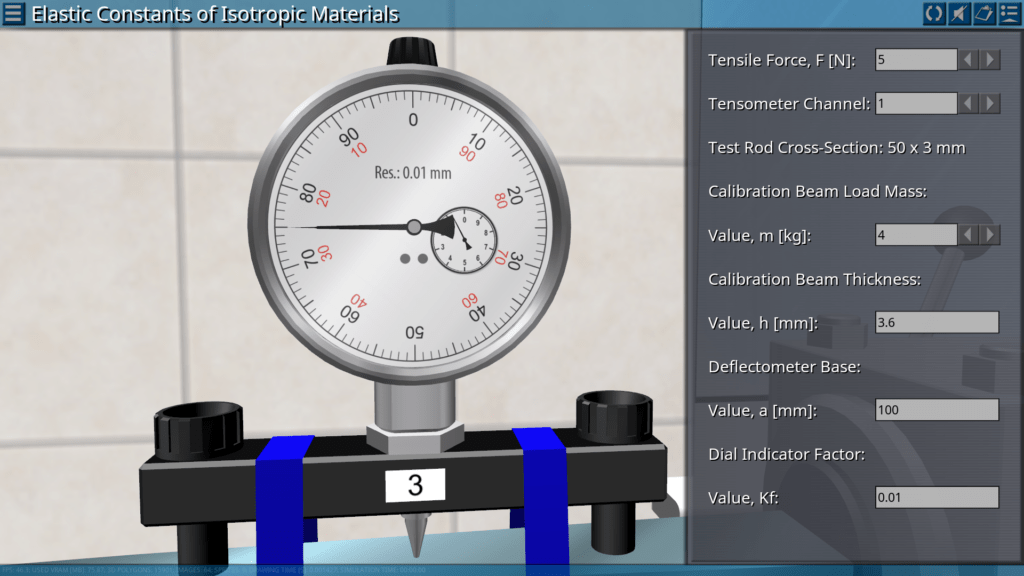Click the Tensometer Channel value field
This screenshot has width=1024, height=576.
(916, 104)
